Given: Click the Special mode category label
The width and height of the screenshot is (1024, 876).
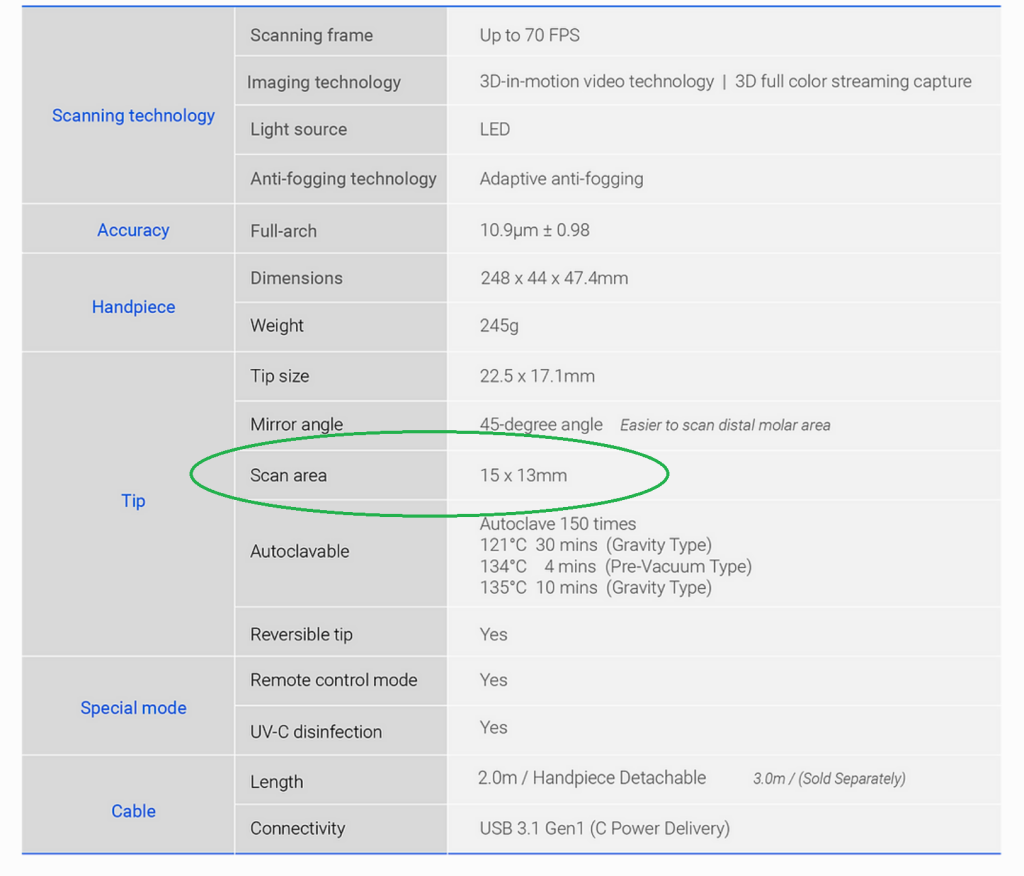Looking at the screenshot, I should tap(133, 708).
